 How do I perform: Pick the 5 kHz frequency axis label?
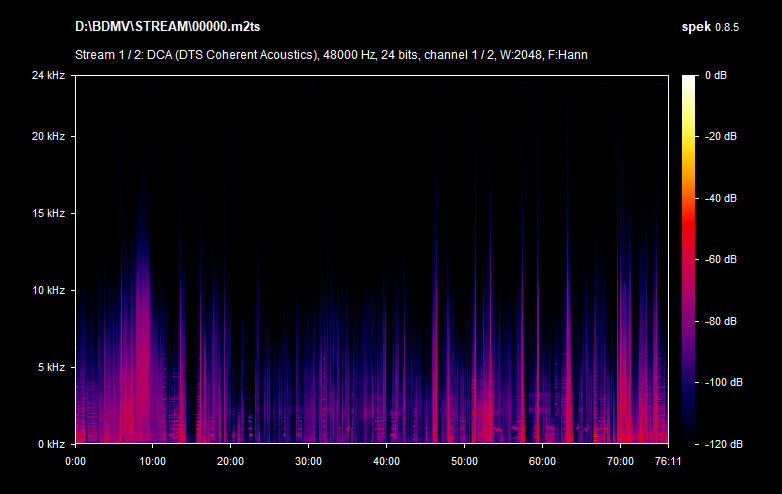click(x=51, y=367)
